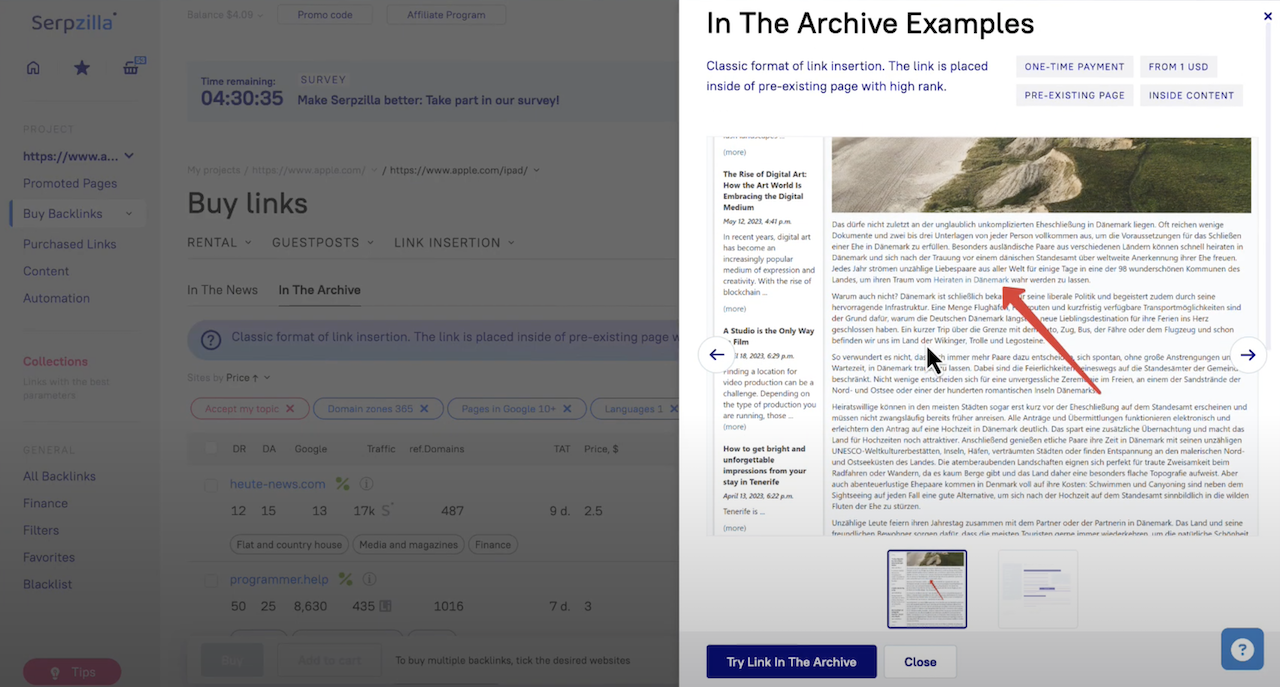The width and height of the screenshot is (1280, 687).
Task: Remove the Accept my topic filter
Action: [290, 409]
